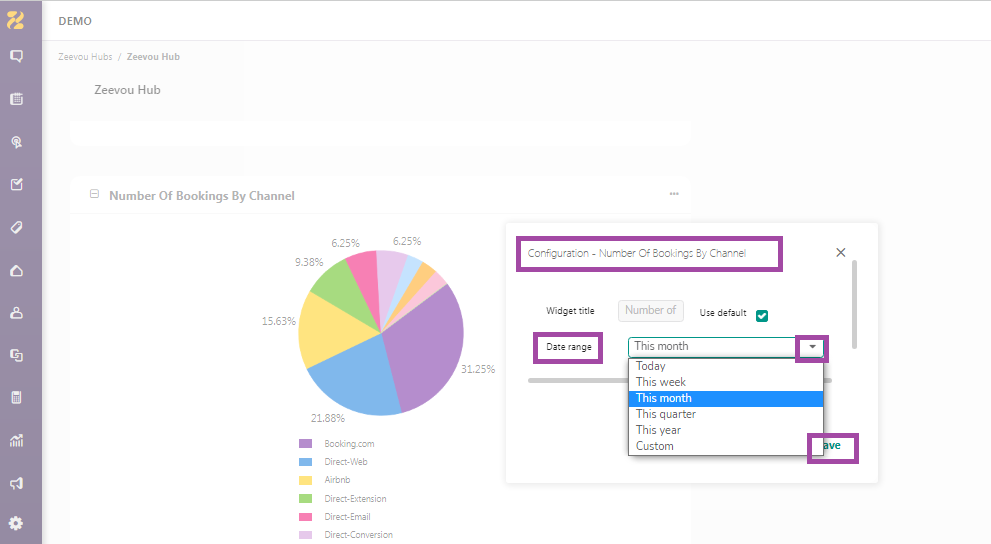Open the widget three-dots options menu

click(x=674, y=194)
